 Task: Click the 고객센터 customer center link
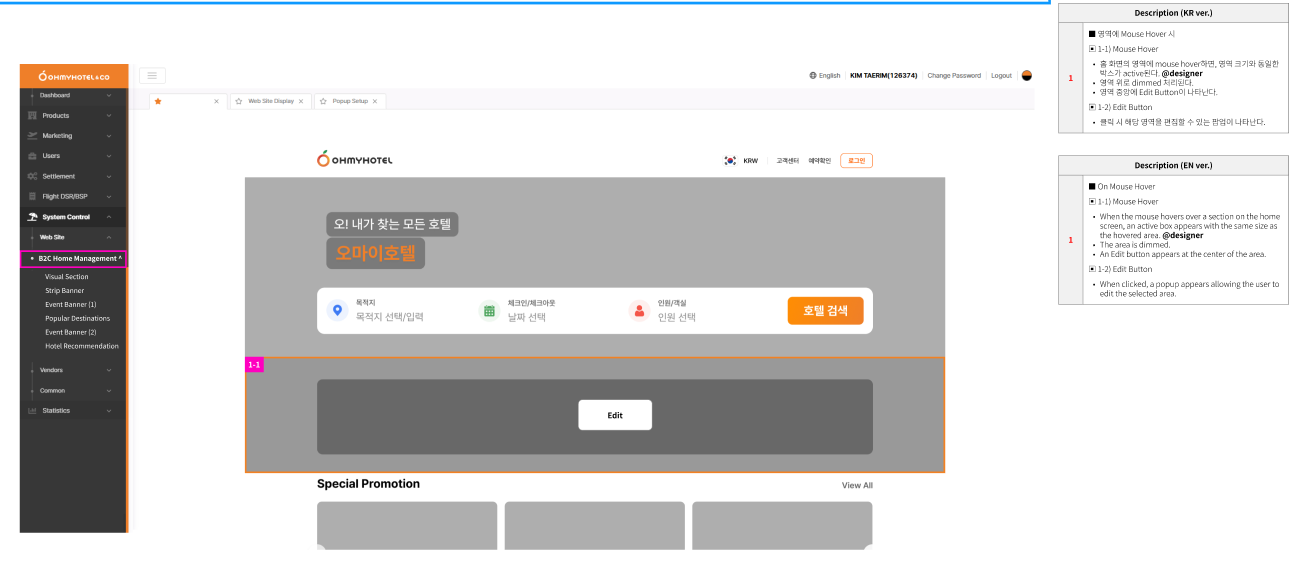click(x=788, y=160)
